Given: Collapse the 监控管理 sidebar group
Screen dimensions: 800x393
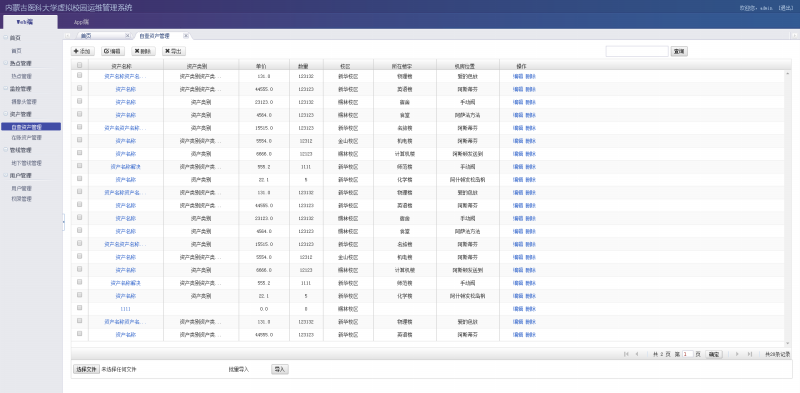Looking at the screenshot, I should click(6, 89).
